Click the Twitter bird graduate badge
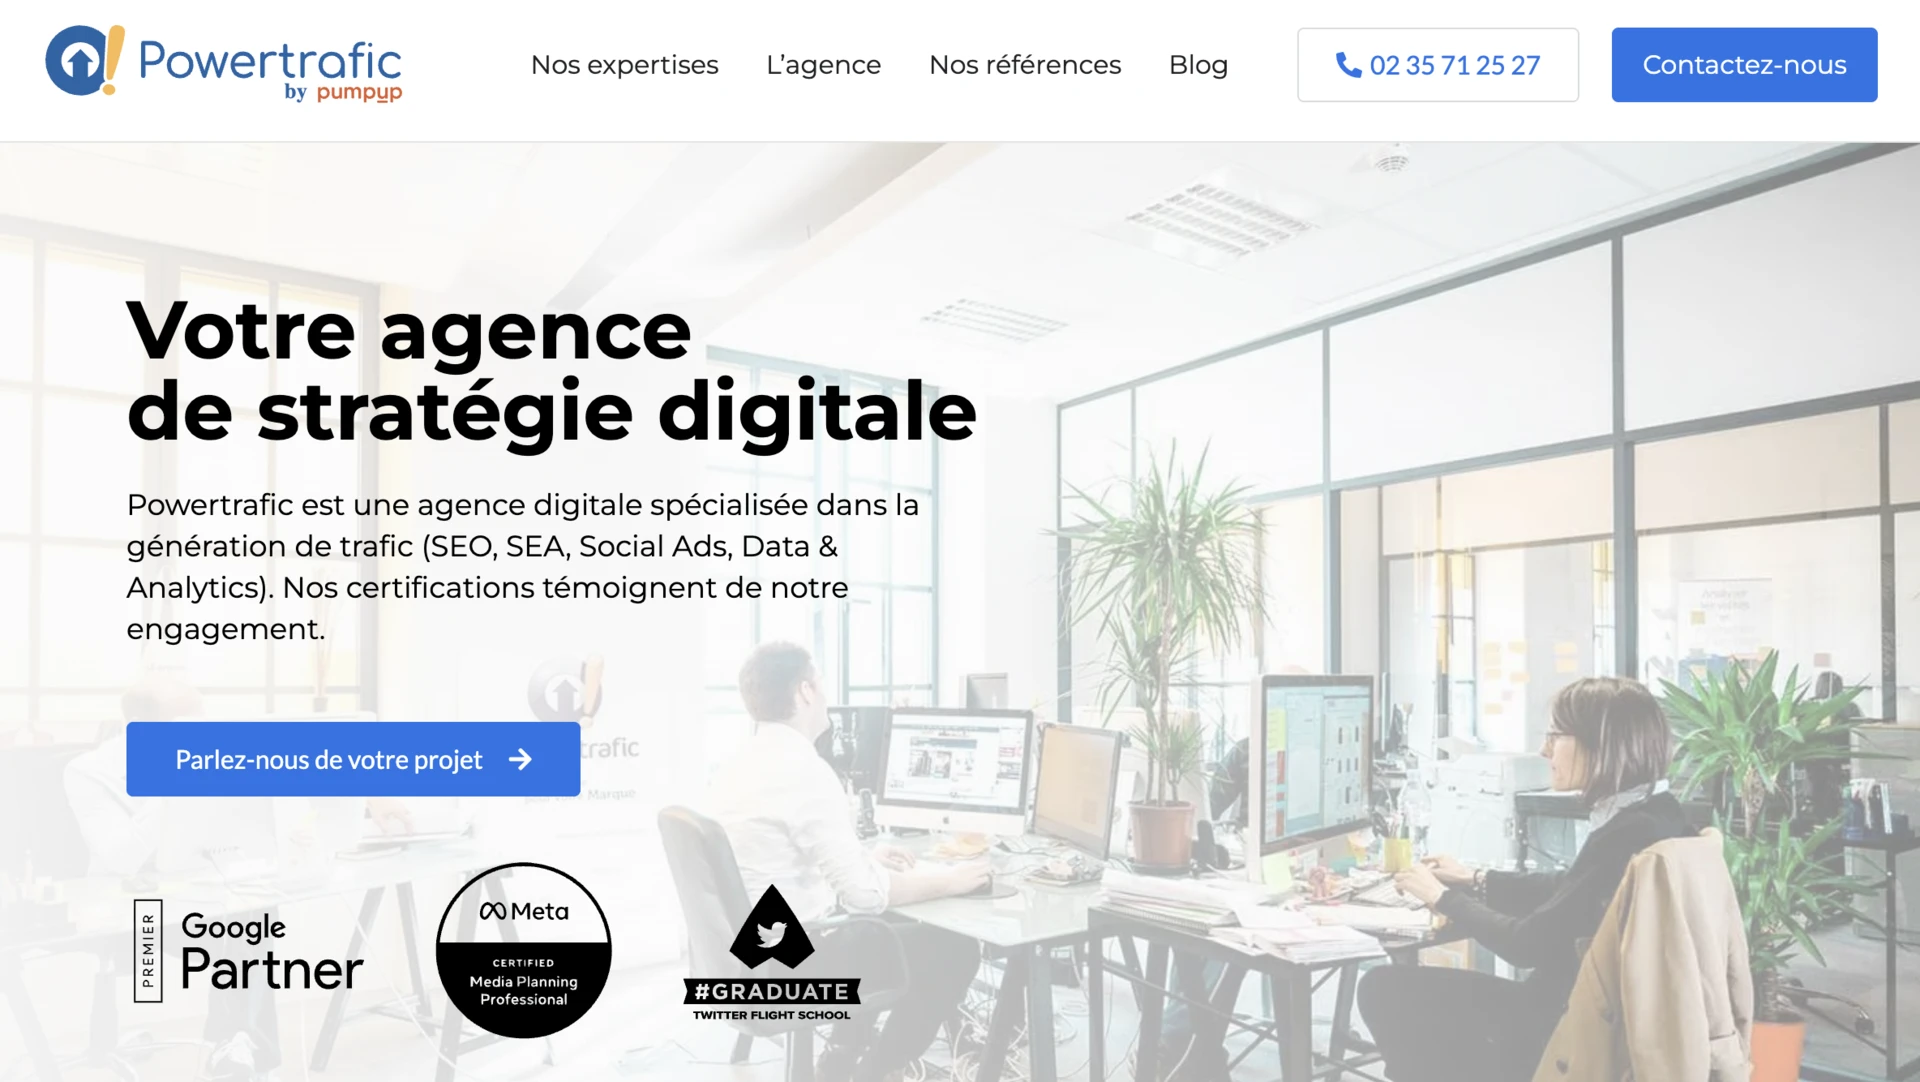 pyautogui.click(x=771, y=953)
